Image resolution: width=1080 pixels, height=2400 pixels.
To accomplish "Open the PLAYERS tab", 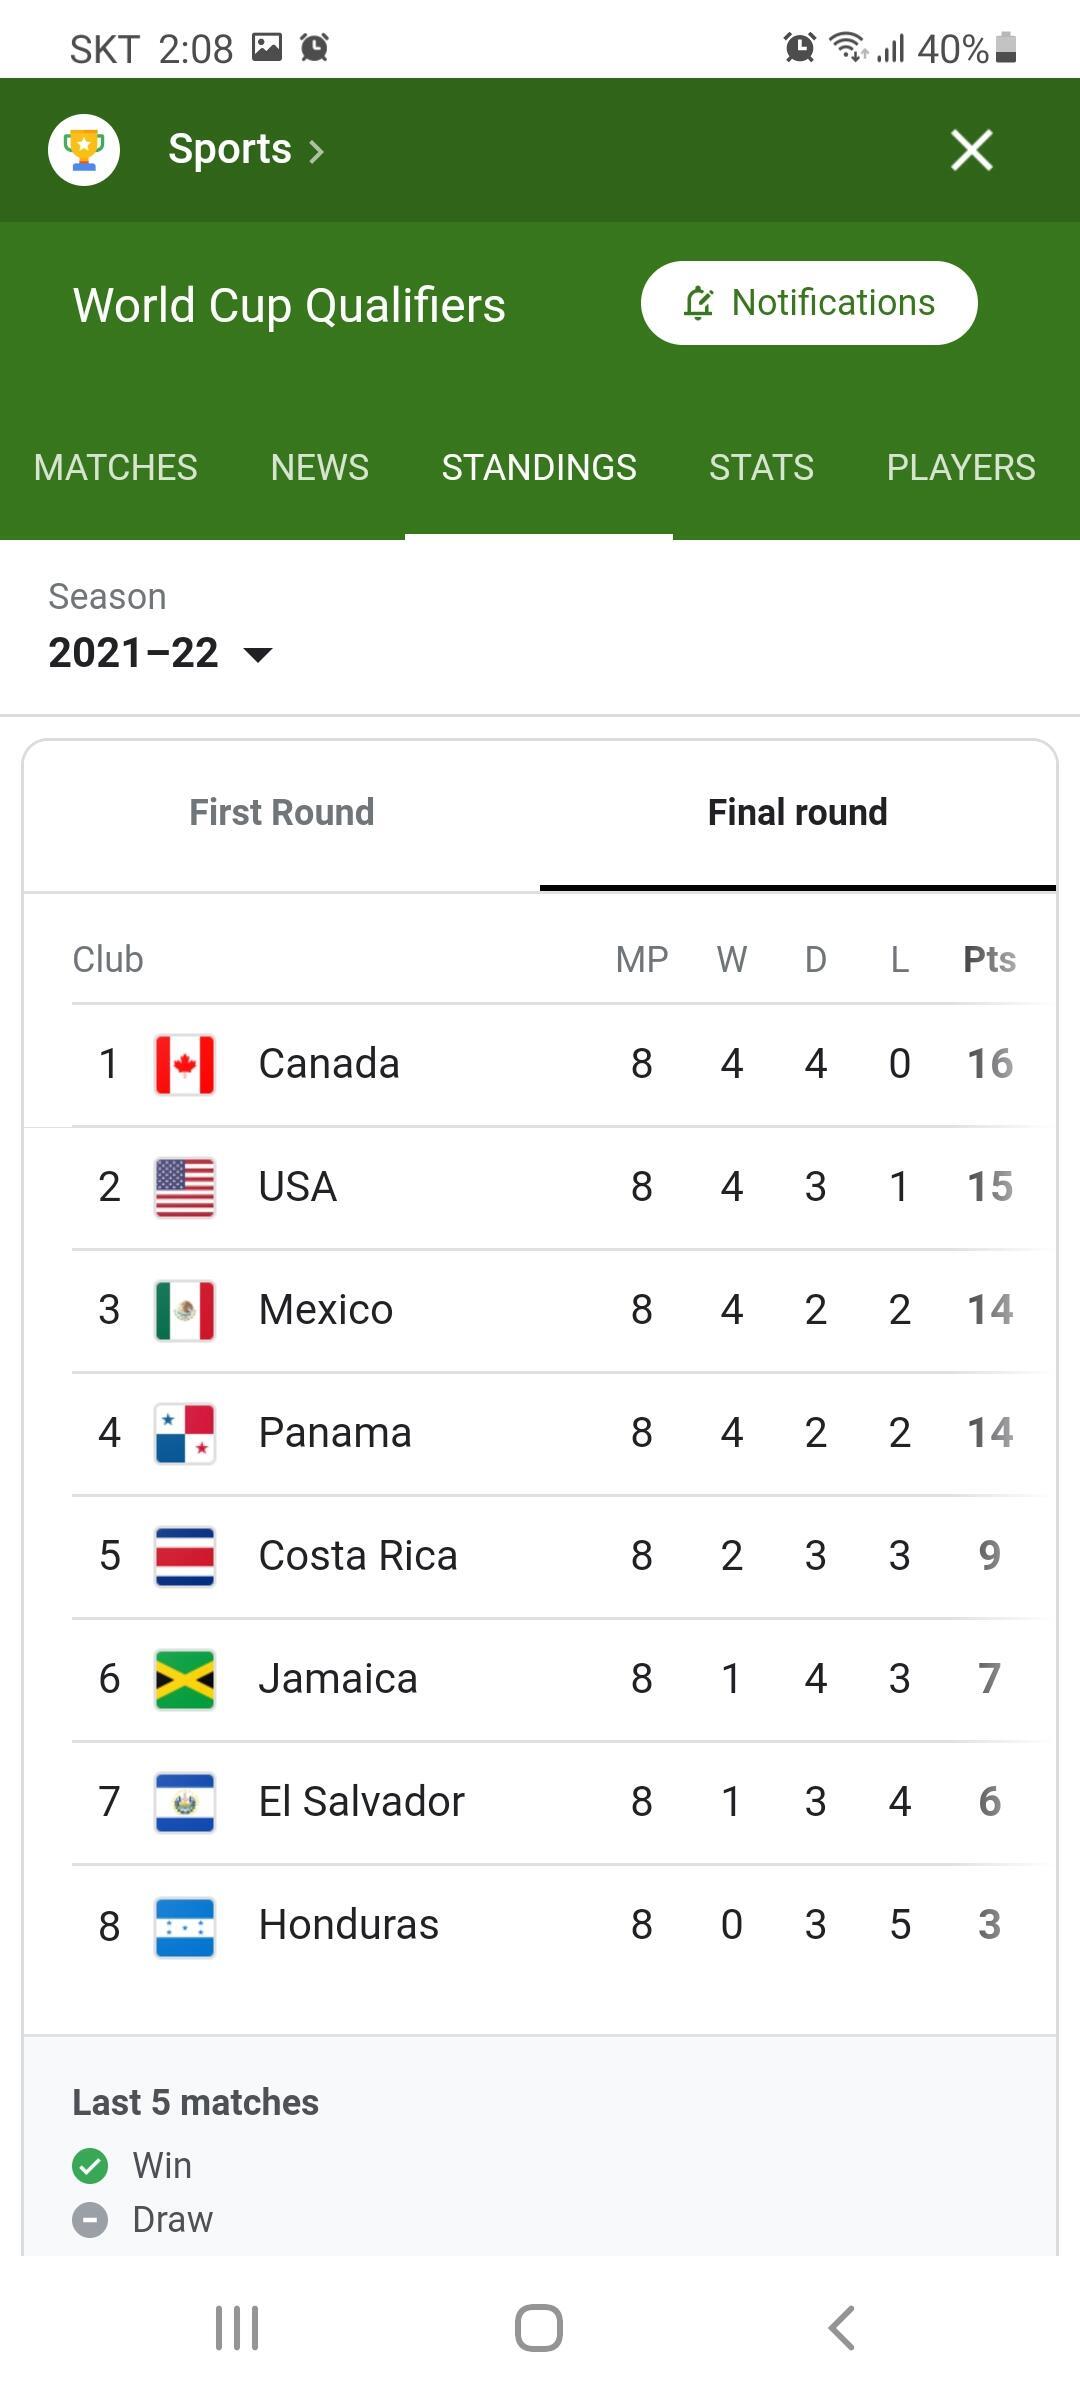I will point(961,467).
